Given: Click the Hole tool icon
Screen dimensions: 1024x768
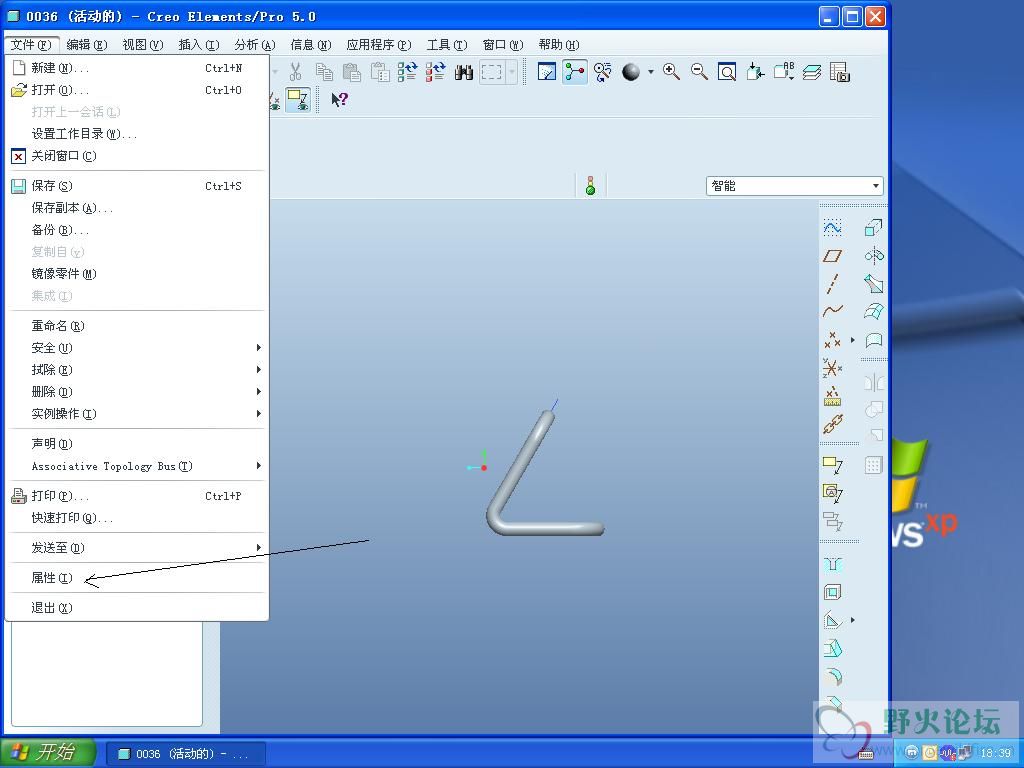Looking at the screenshot, I should [x=833, y=564].
